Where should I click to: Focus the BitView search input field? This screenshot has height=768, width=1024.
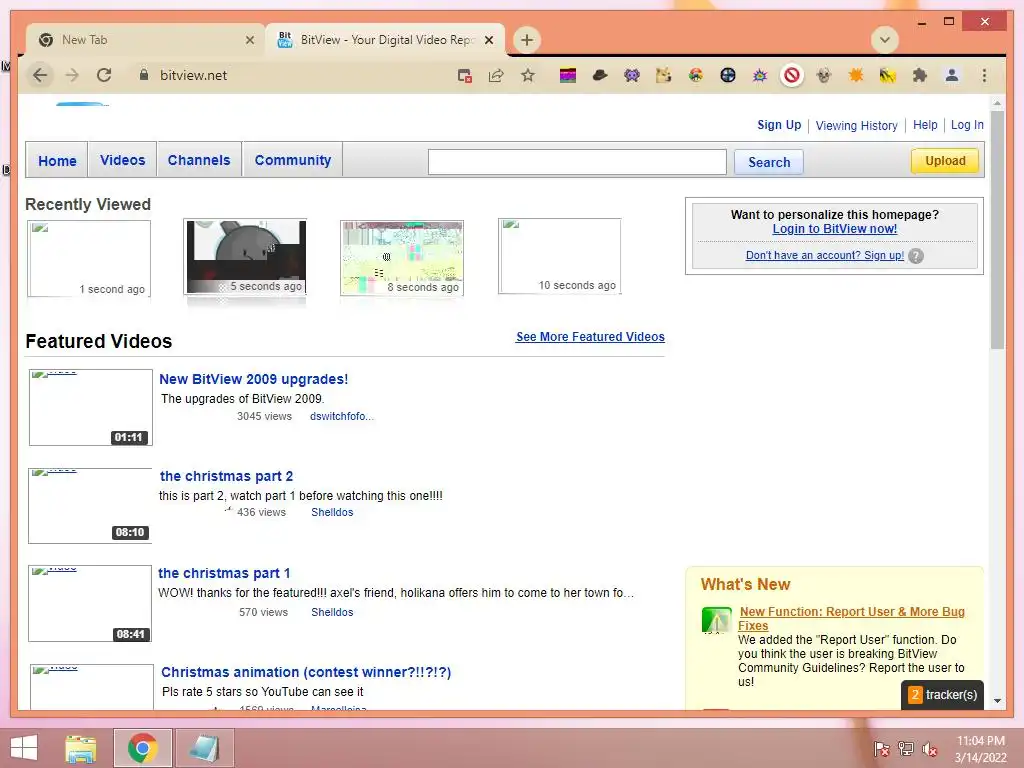(577, 162)
